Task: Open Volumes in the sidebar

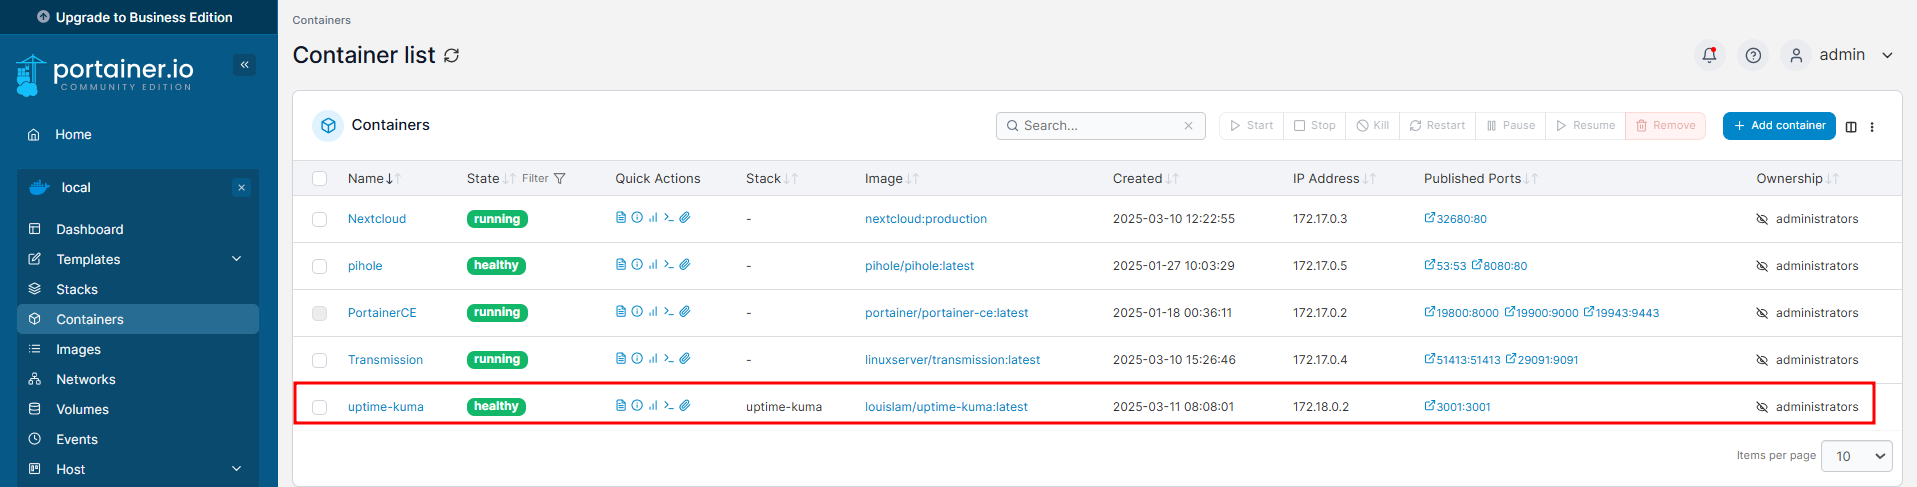Action: coord(82,409)
